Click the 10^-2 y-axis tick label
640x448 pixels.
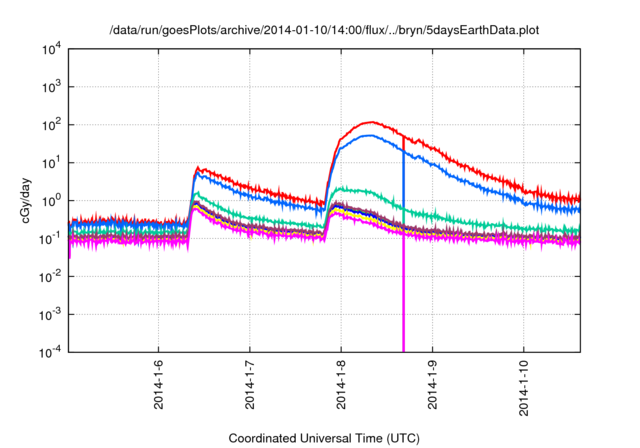pos(50,277)
